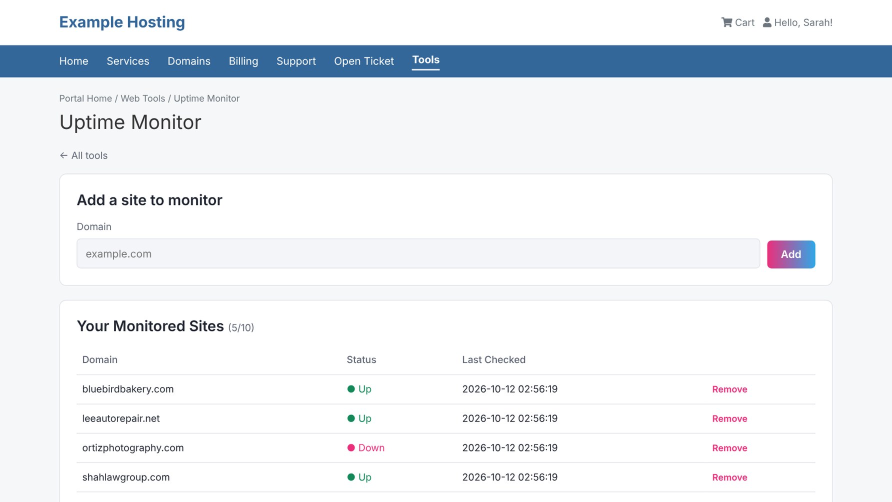Click the Uptime Monitor breadcrumb
The height and width of the screenshot is (502, 892).
207,98
